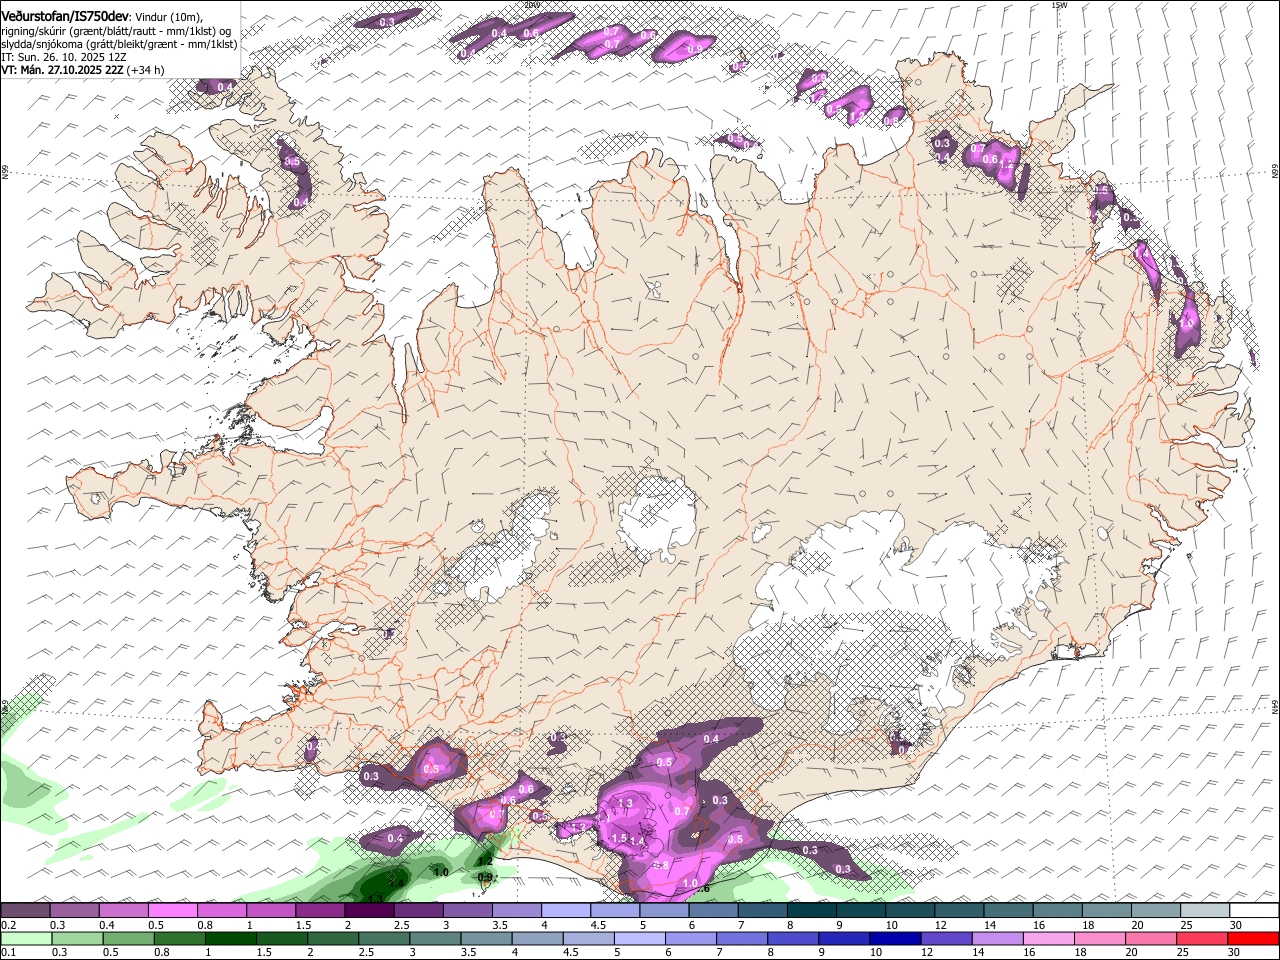
Task: Click the upper legend swatch between 0.3 and 0.4
Action: coord(74,911)
